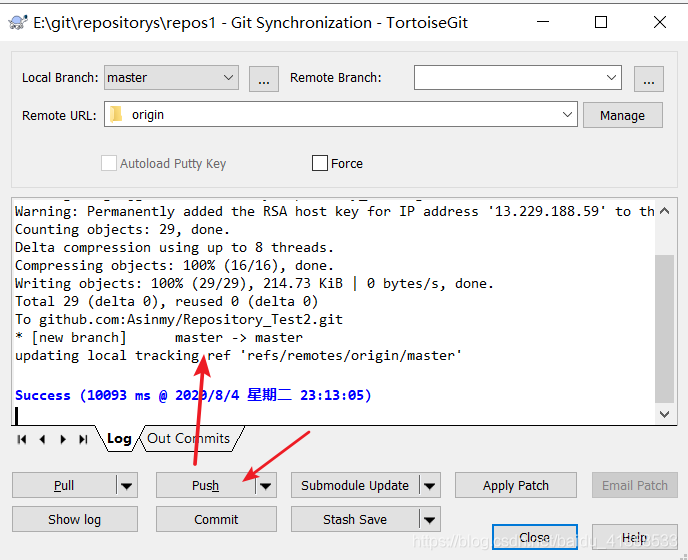This screenshot has height=560, width=688.
Task: Open the Stash Save dropdown arrow
Action: 430,520
